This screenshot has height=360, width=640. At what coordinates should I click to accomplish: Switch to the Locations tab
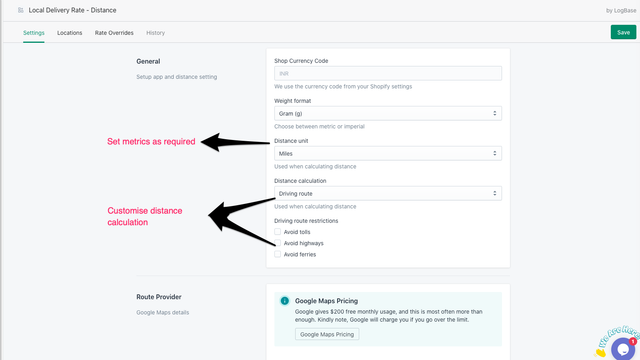69,33
